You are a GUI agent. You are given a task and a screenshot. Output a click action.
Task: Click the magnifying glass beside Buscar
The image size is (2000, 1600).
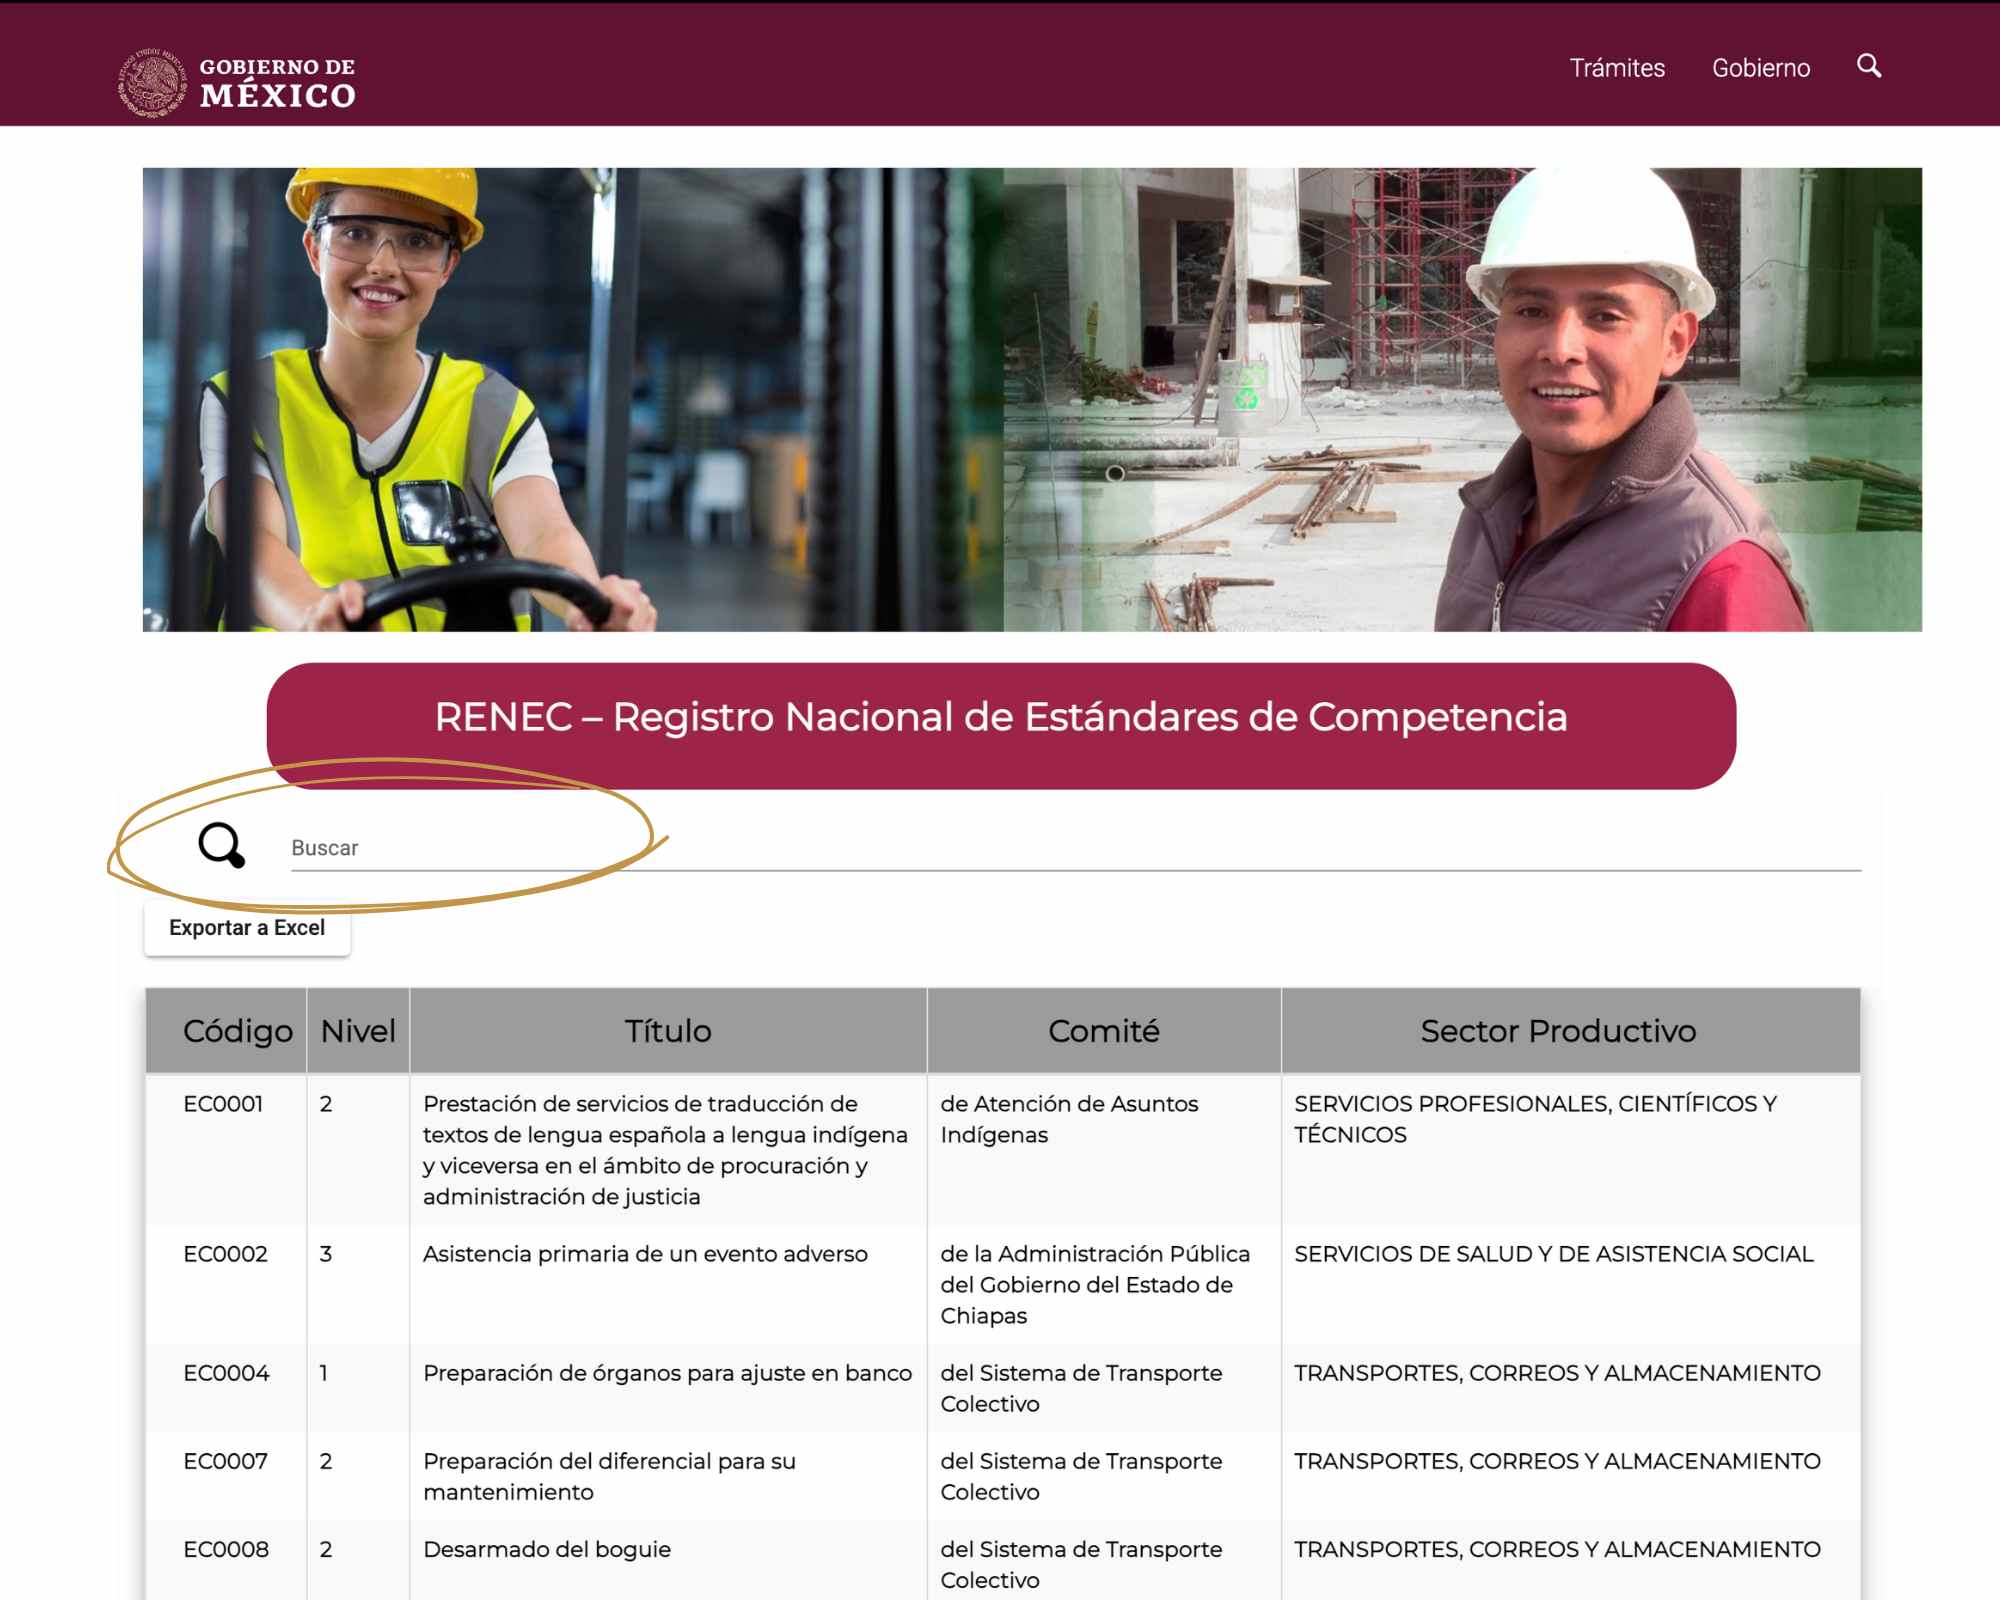click(x=221, y=846)
